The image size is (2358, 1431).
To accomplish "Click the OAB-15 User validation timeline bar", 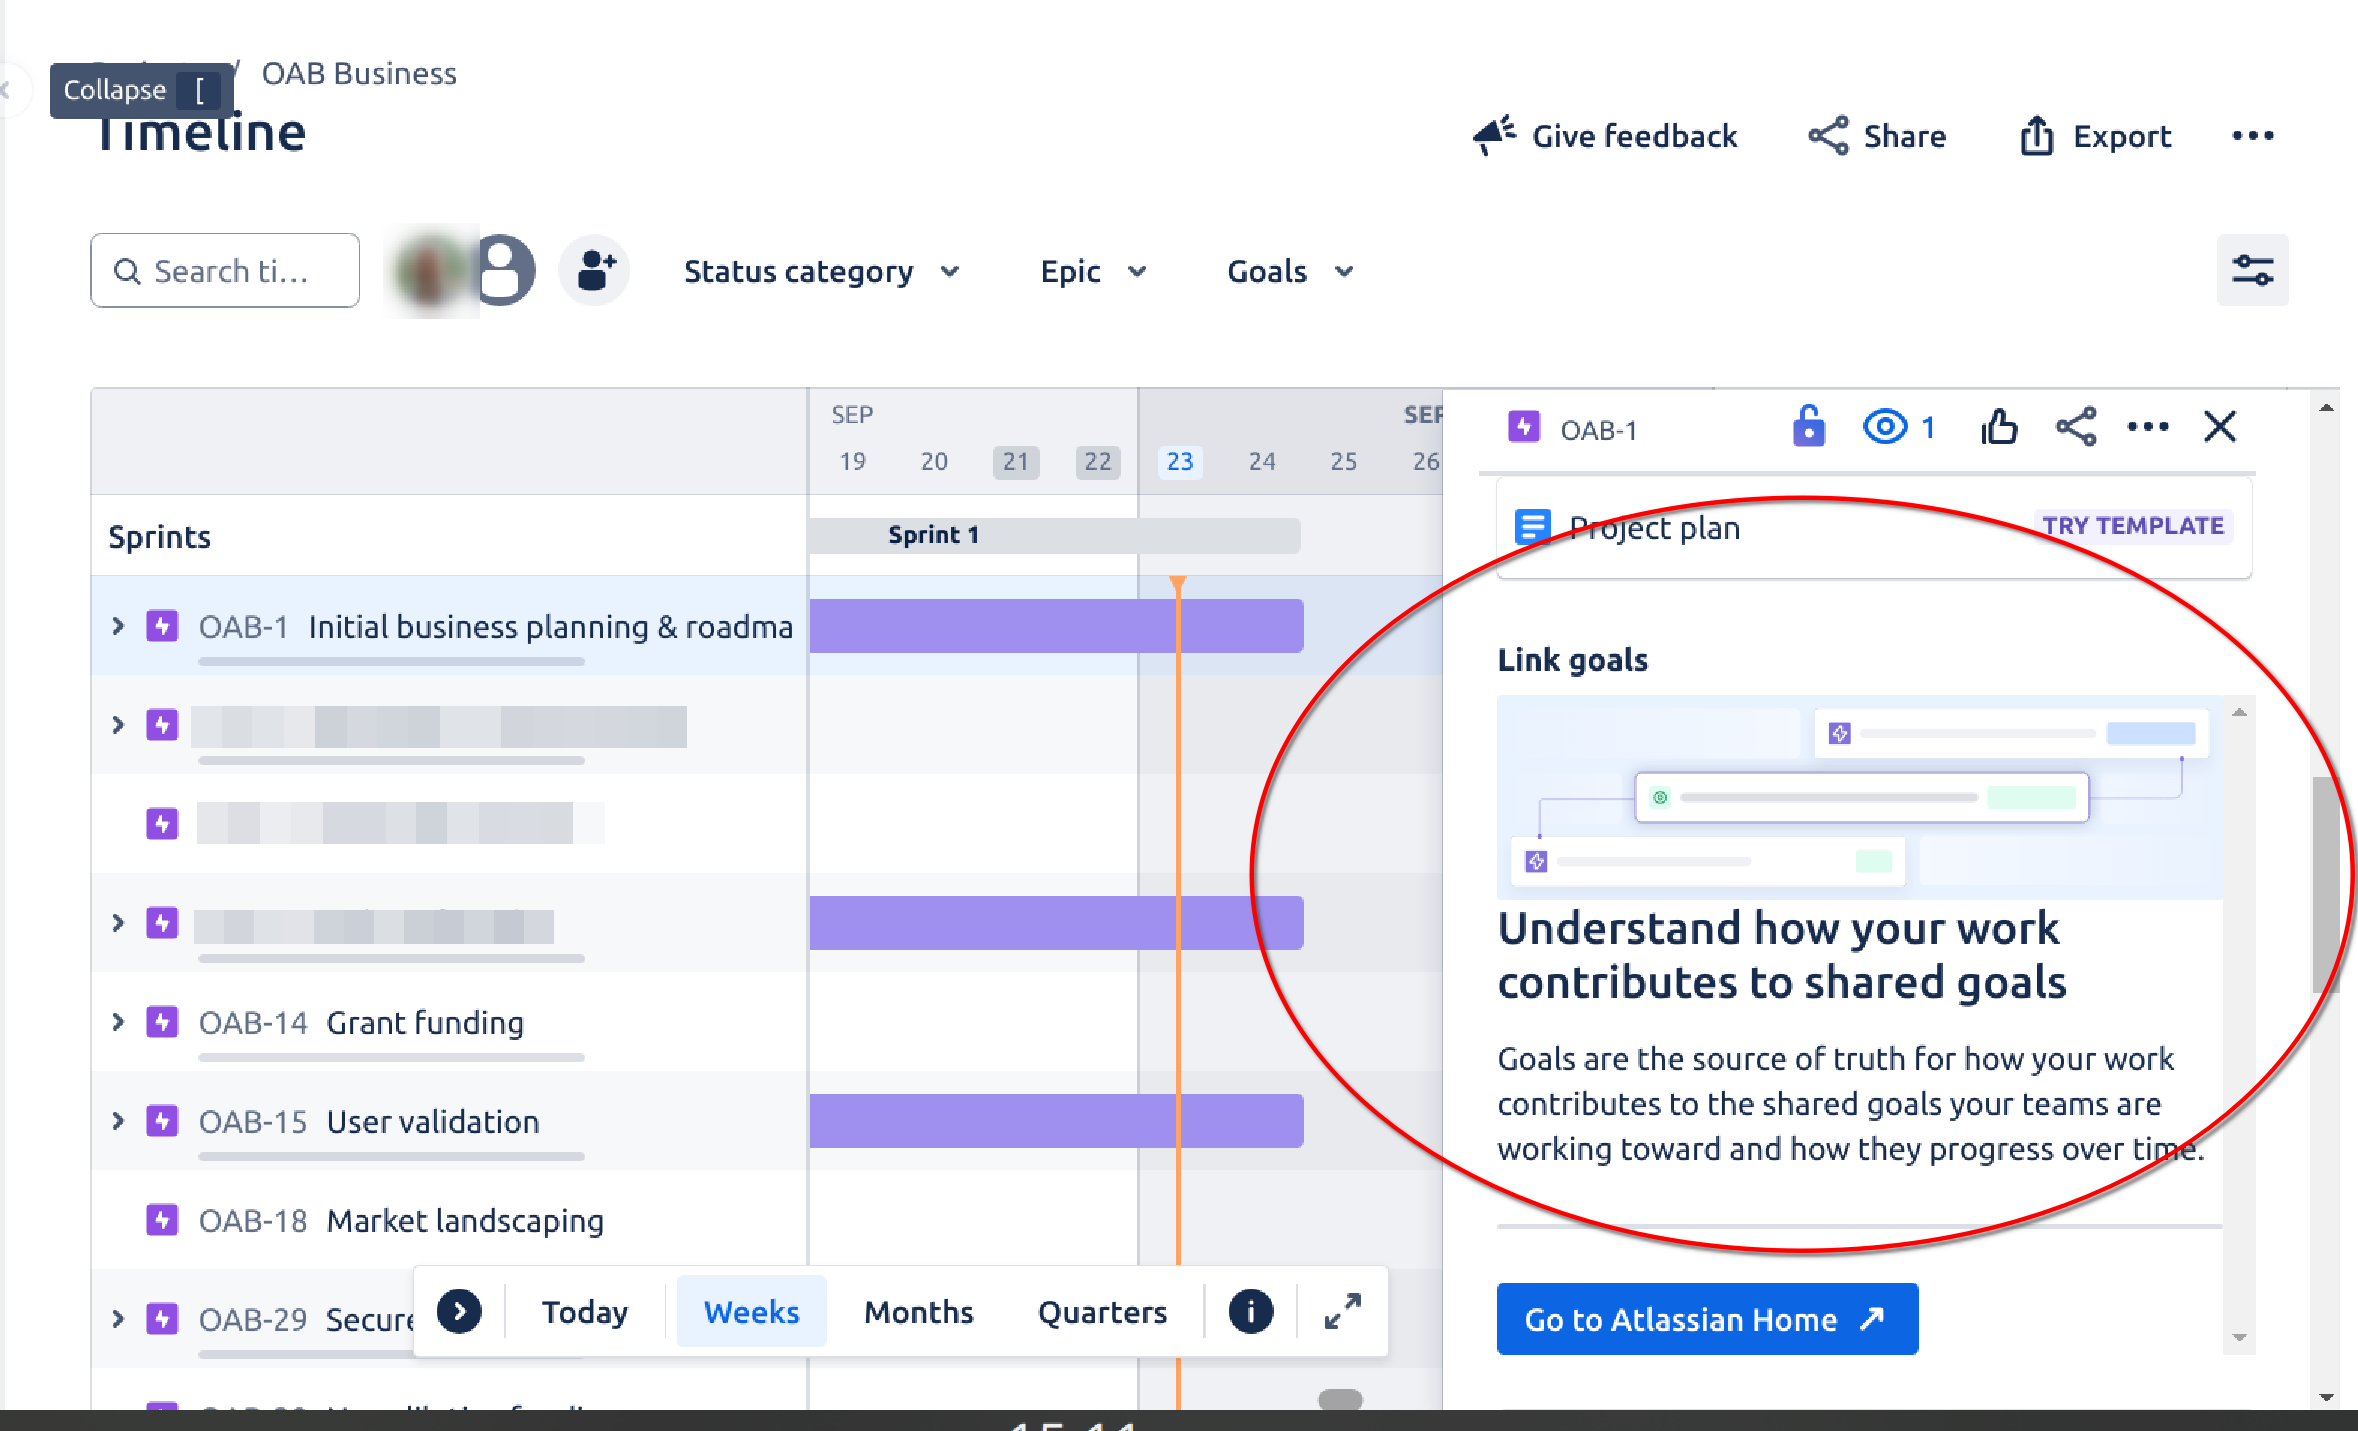I will (x=1056, y=1121).
